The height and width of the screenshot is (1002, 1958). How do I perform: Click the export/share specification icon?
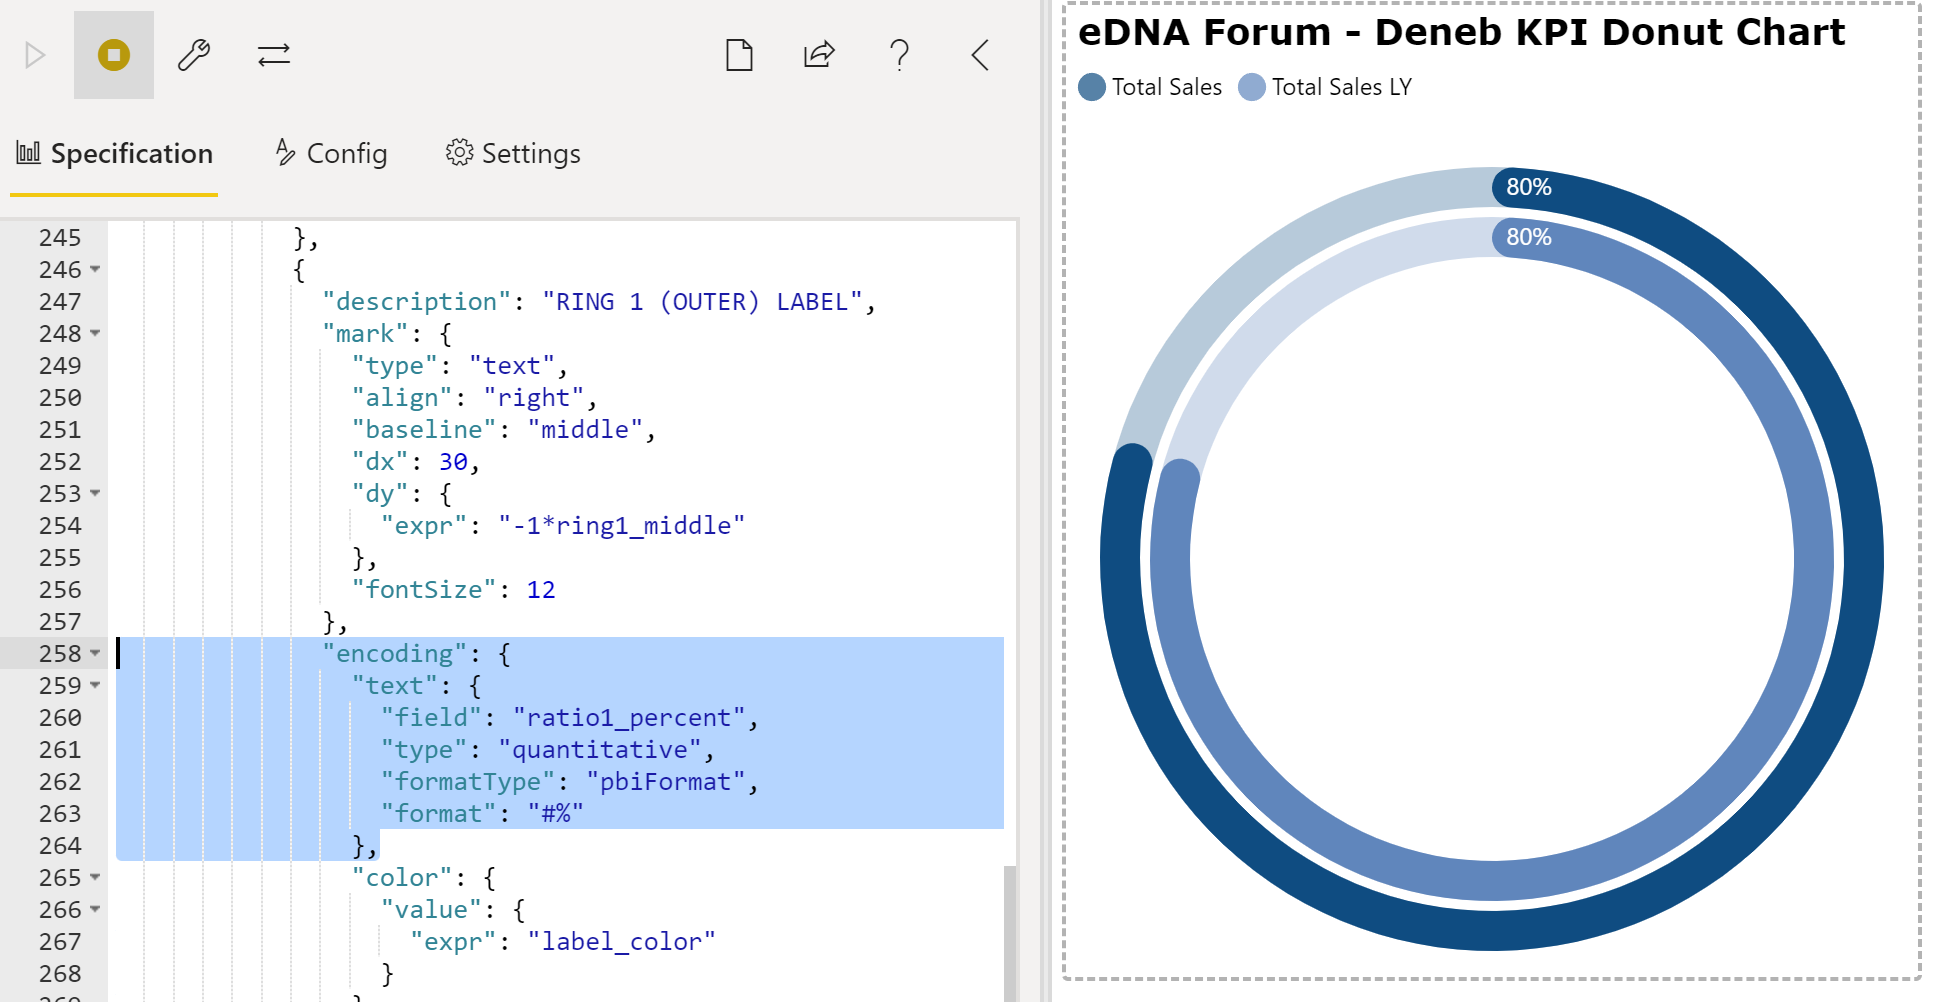click(x=819, y=55)
